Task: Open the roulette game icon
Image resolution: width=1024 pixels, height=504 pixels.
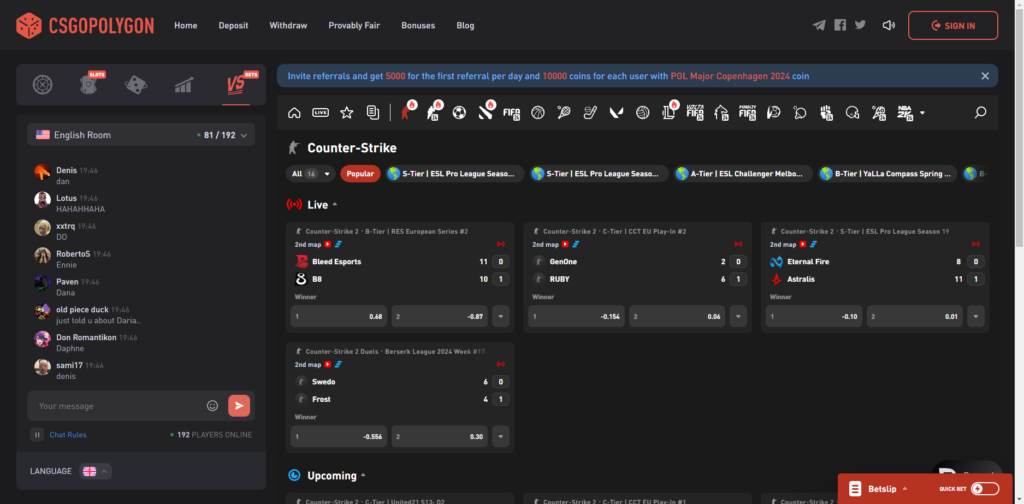Action: 42,85
